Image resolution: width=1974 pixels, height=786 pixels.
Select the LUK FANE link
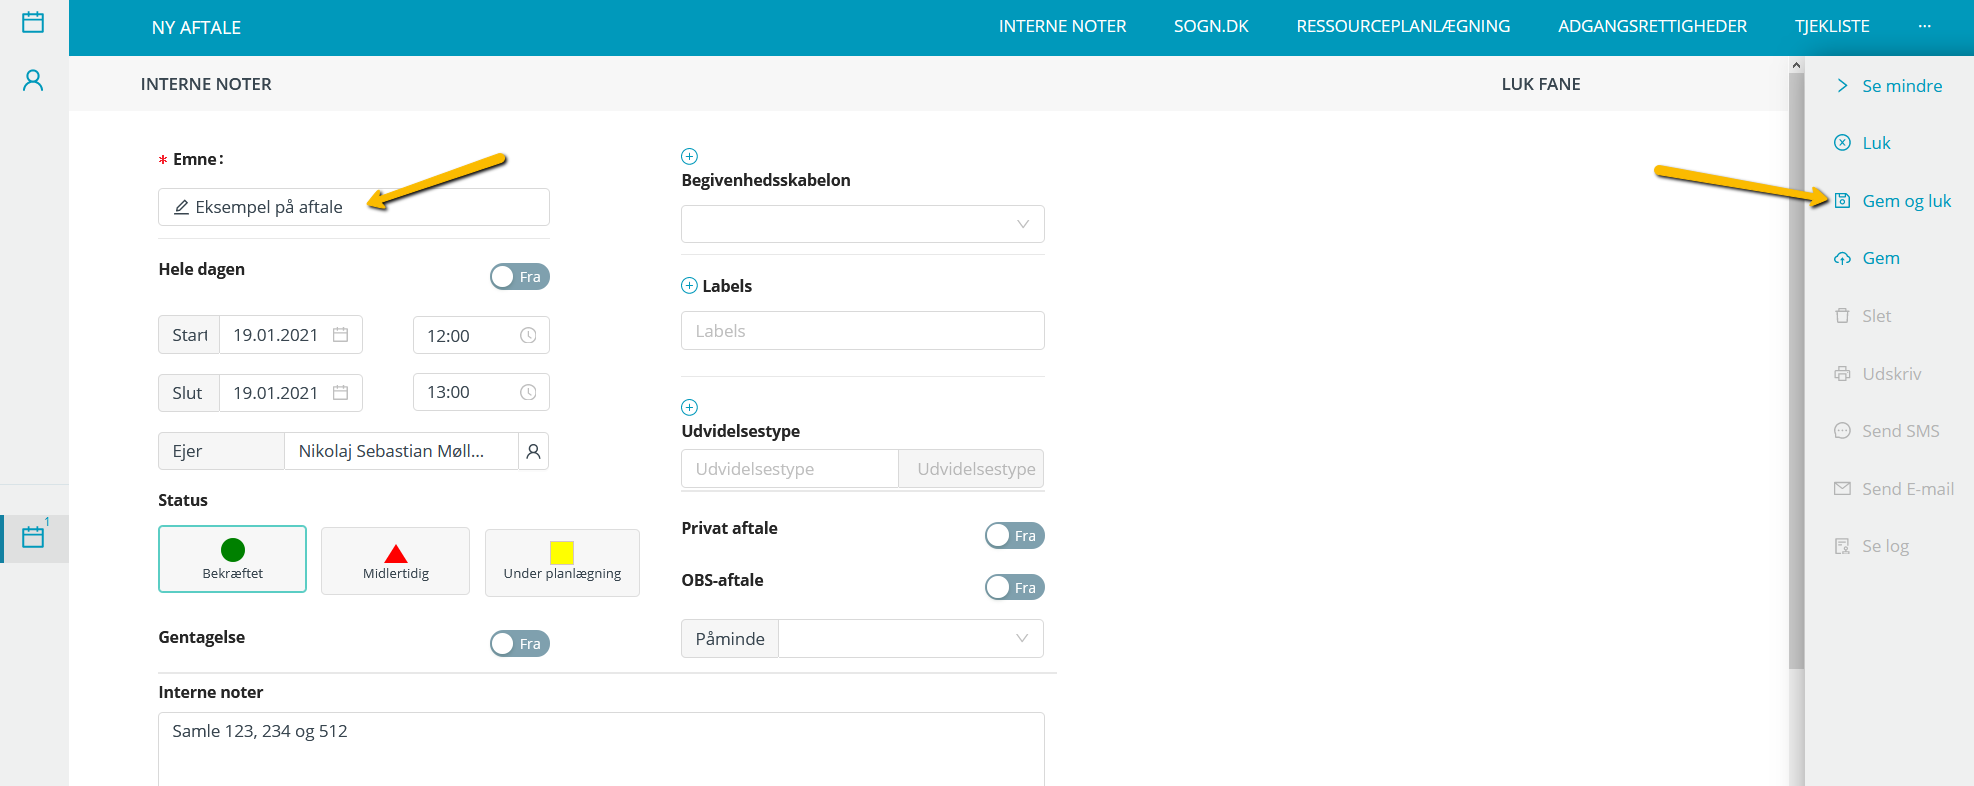coord(1540,84)
